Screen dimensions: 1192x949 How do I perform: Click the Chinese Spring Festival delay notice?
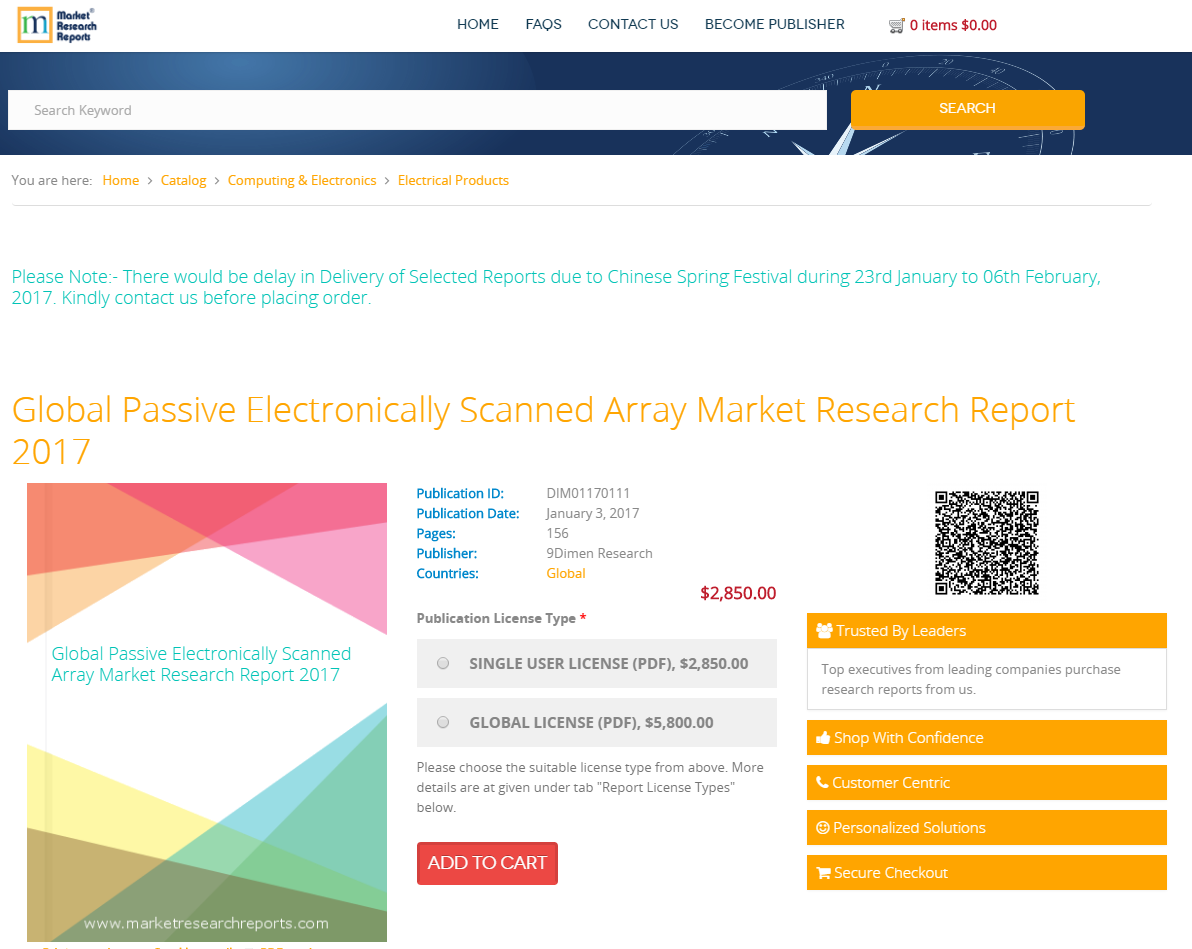[556, 287]
